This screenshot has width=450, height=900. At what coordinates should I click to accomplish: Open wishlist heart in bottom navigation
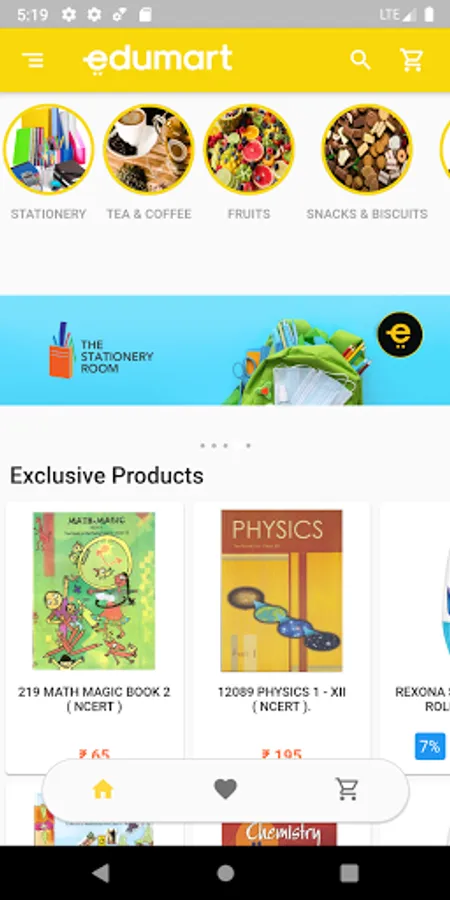[x=226, y=790]
